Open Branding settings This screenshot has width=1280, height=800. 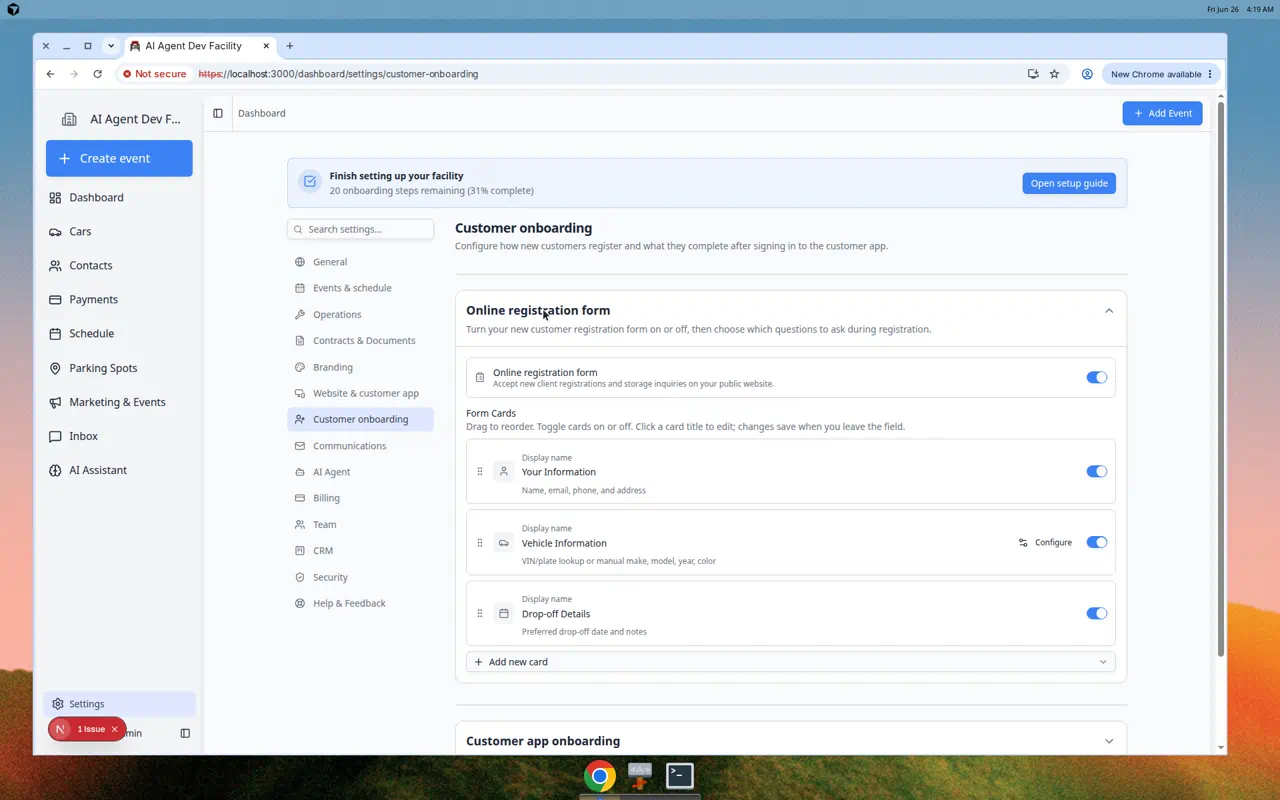click(360, 367)
